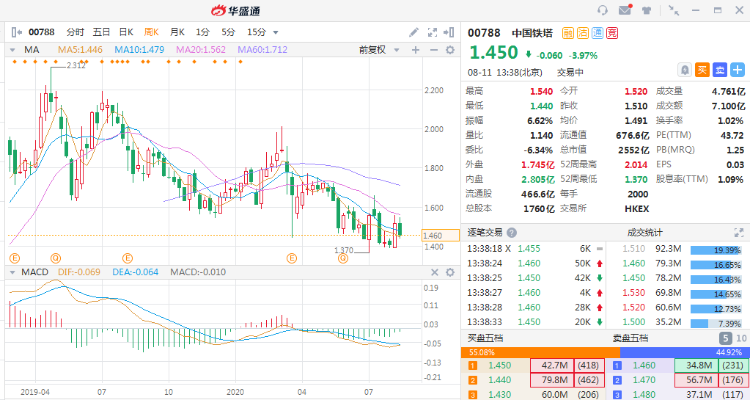Viewport: 750px width, 400px height.
Task: Zoom out chart with minus icon
Action: coord(433,50)
